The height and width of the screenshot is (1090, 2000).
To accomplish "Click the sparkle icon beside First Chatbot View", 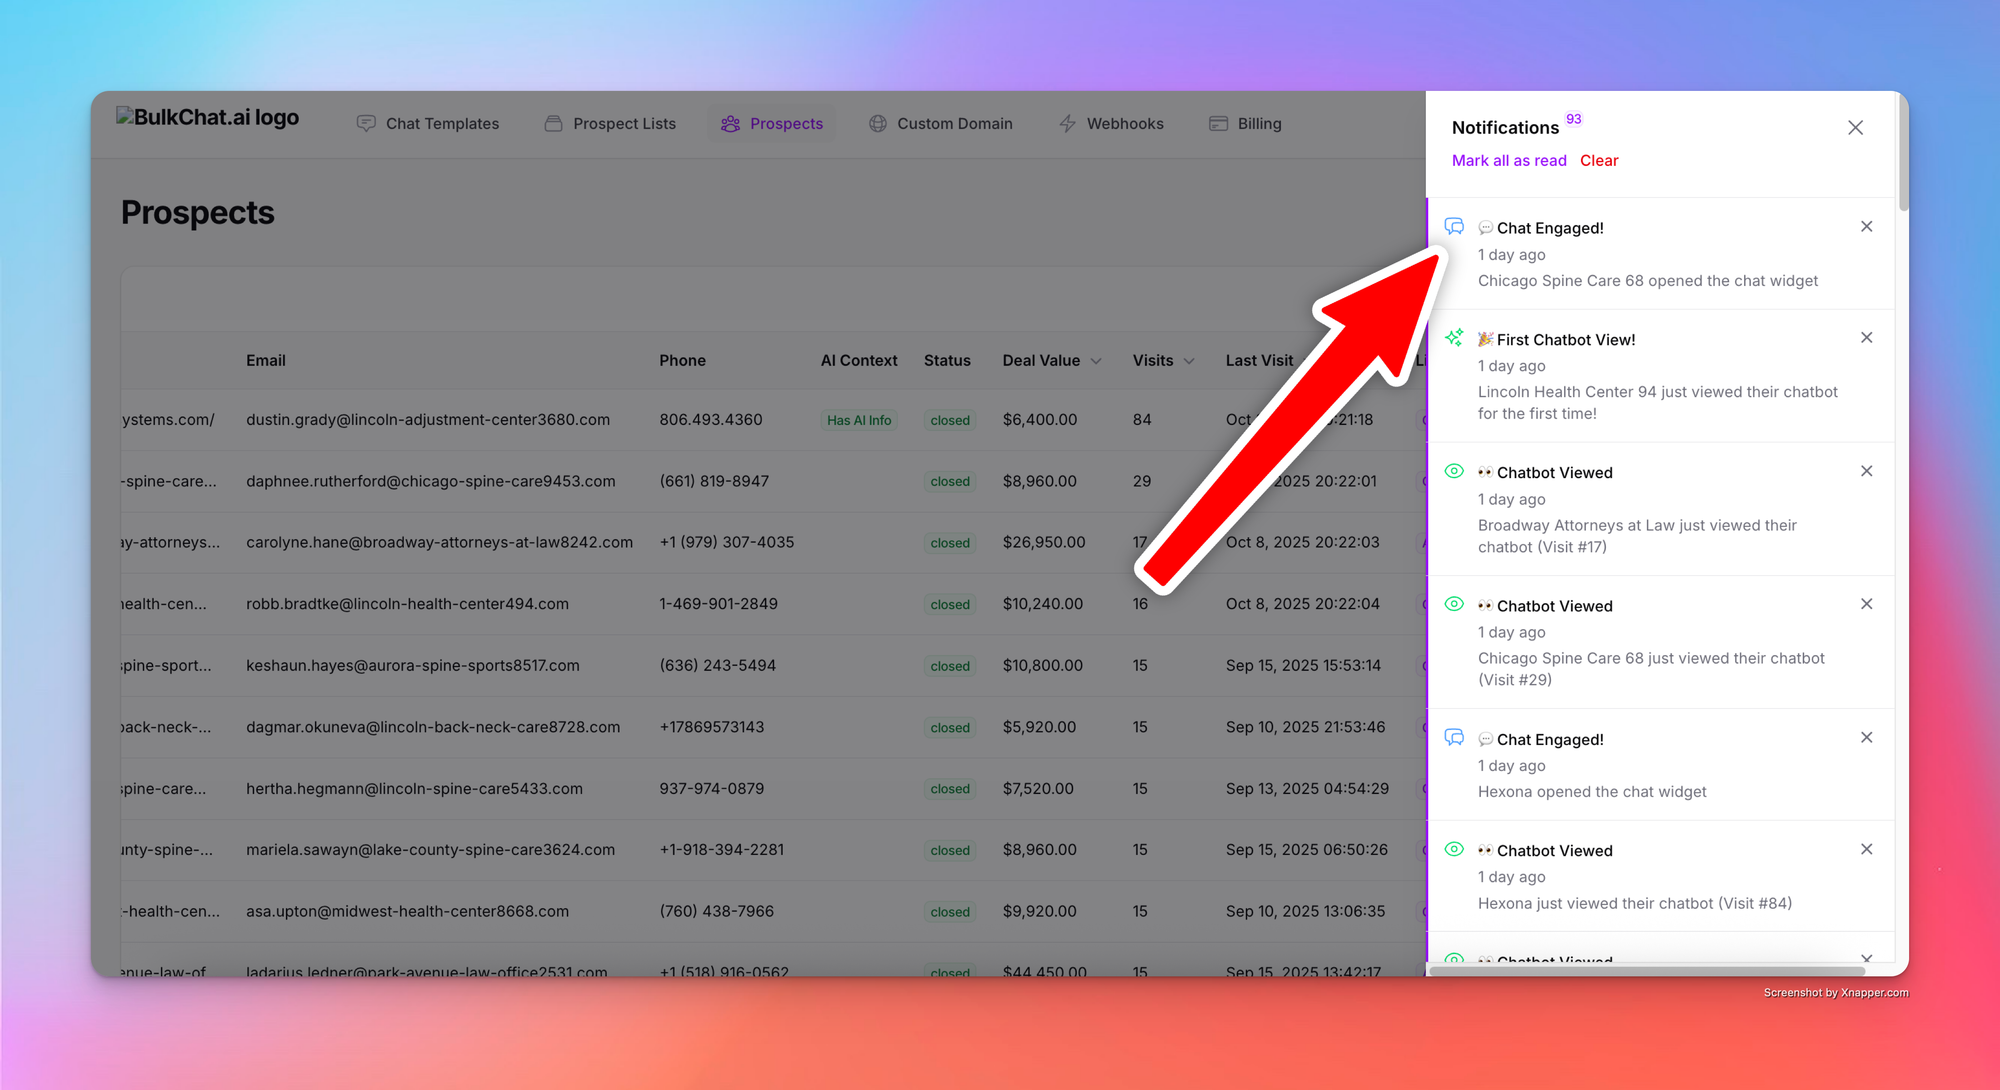I will coord(1454,338).
